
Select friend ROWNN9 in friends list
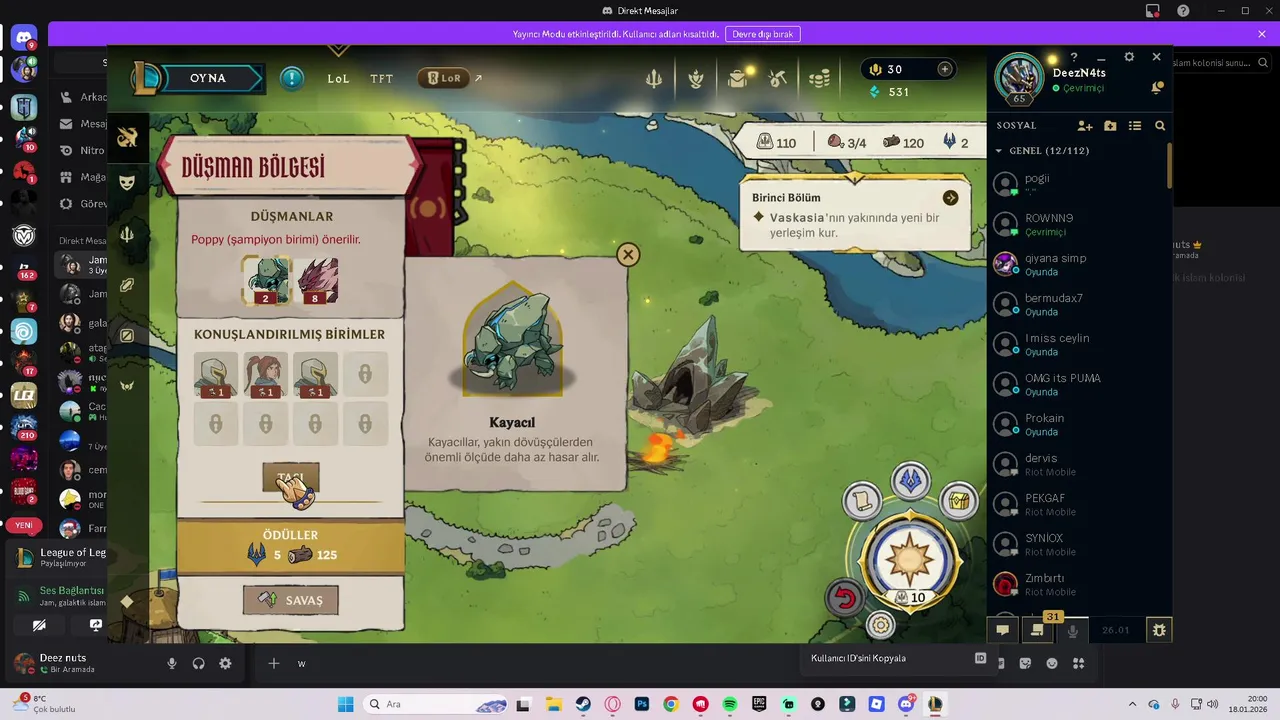point(1078,224)
